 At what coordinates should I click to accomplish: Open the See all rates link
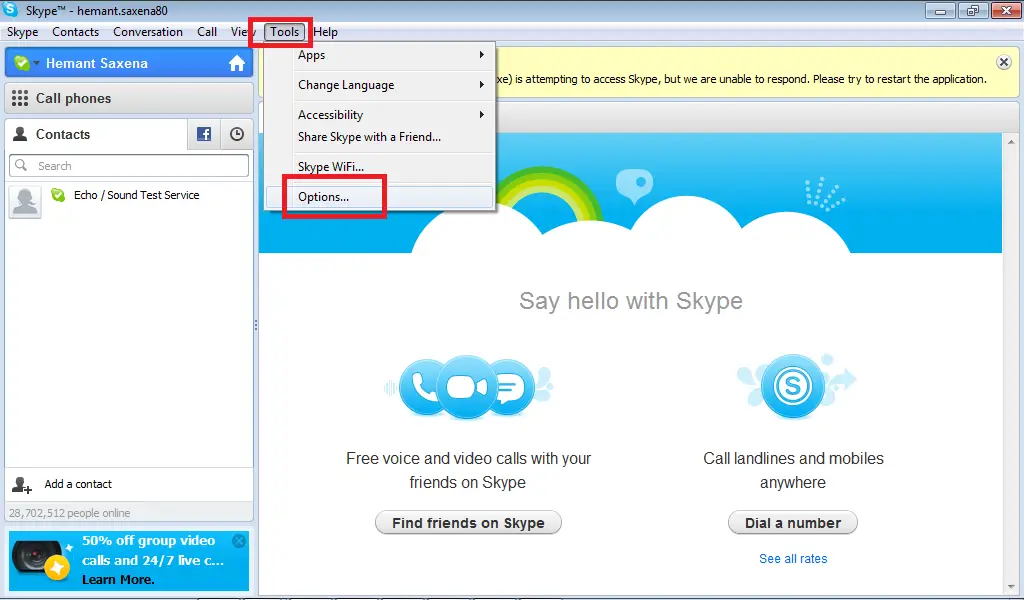[x=793, y=559]
